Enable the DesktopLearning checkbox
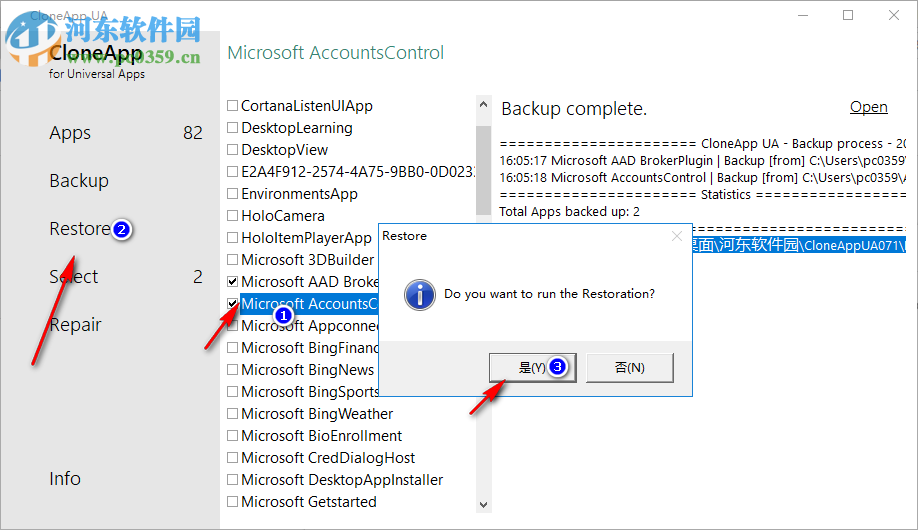 pos(233,128)
